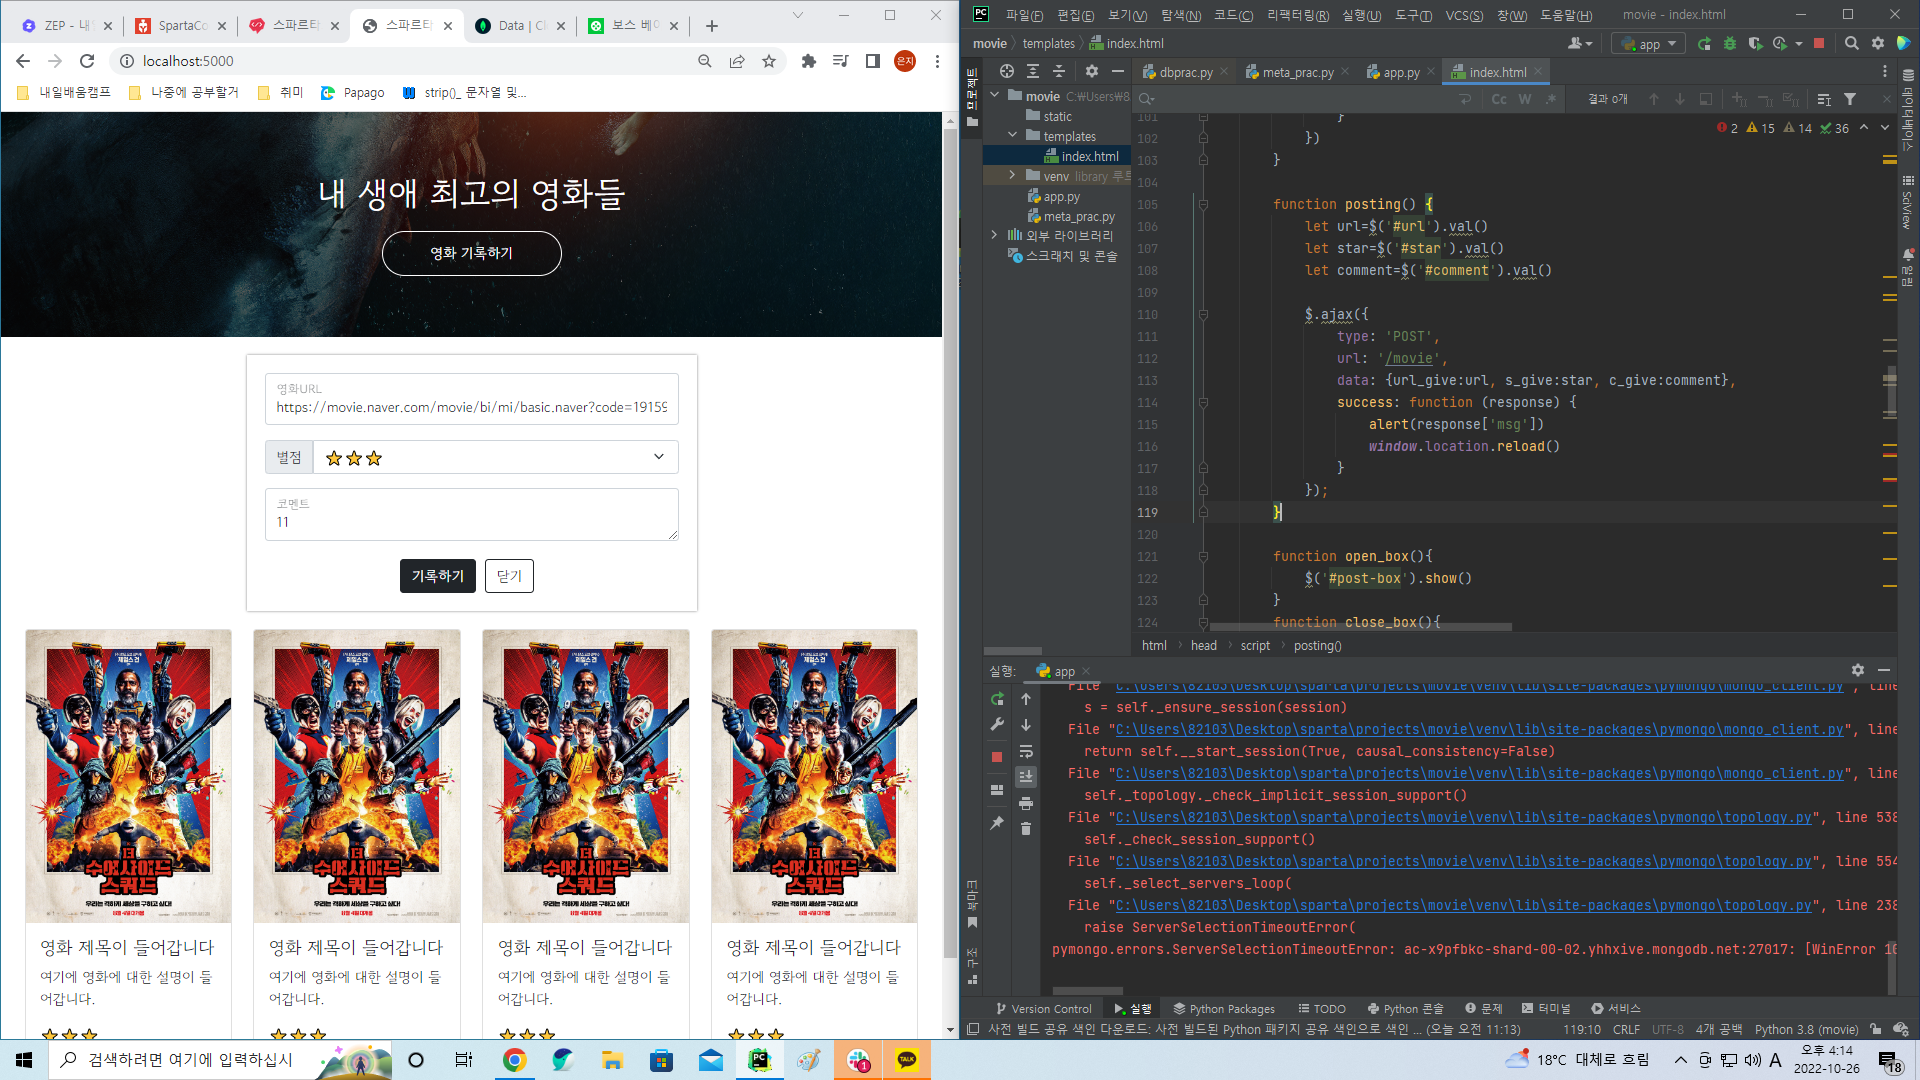Click print icon in run console
This screenshot has width=1920, height=1080.
click(1026, 803)
